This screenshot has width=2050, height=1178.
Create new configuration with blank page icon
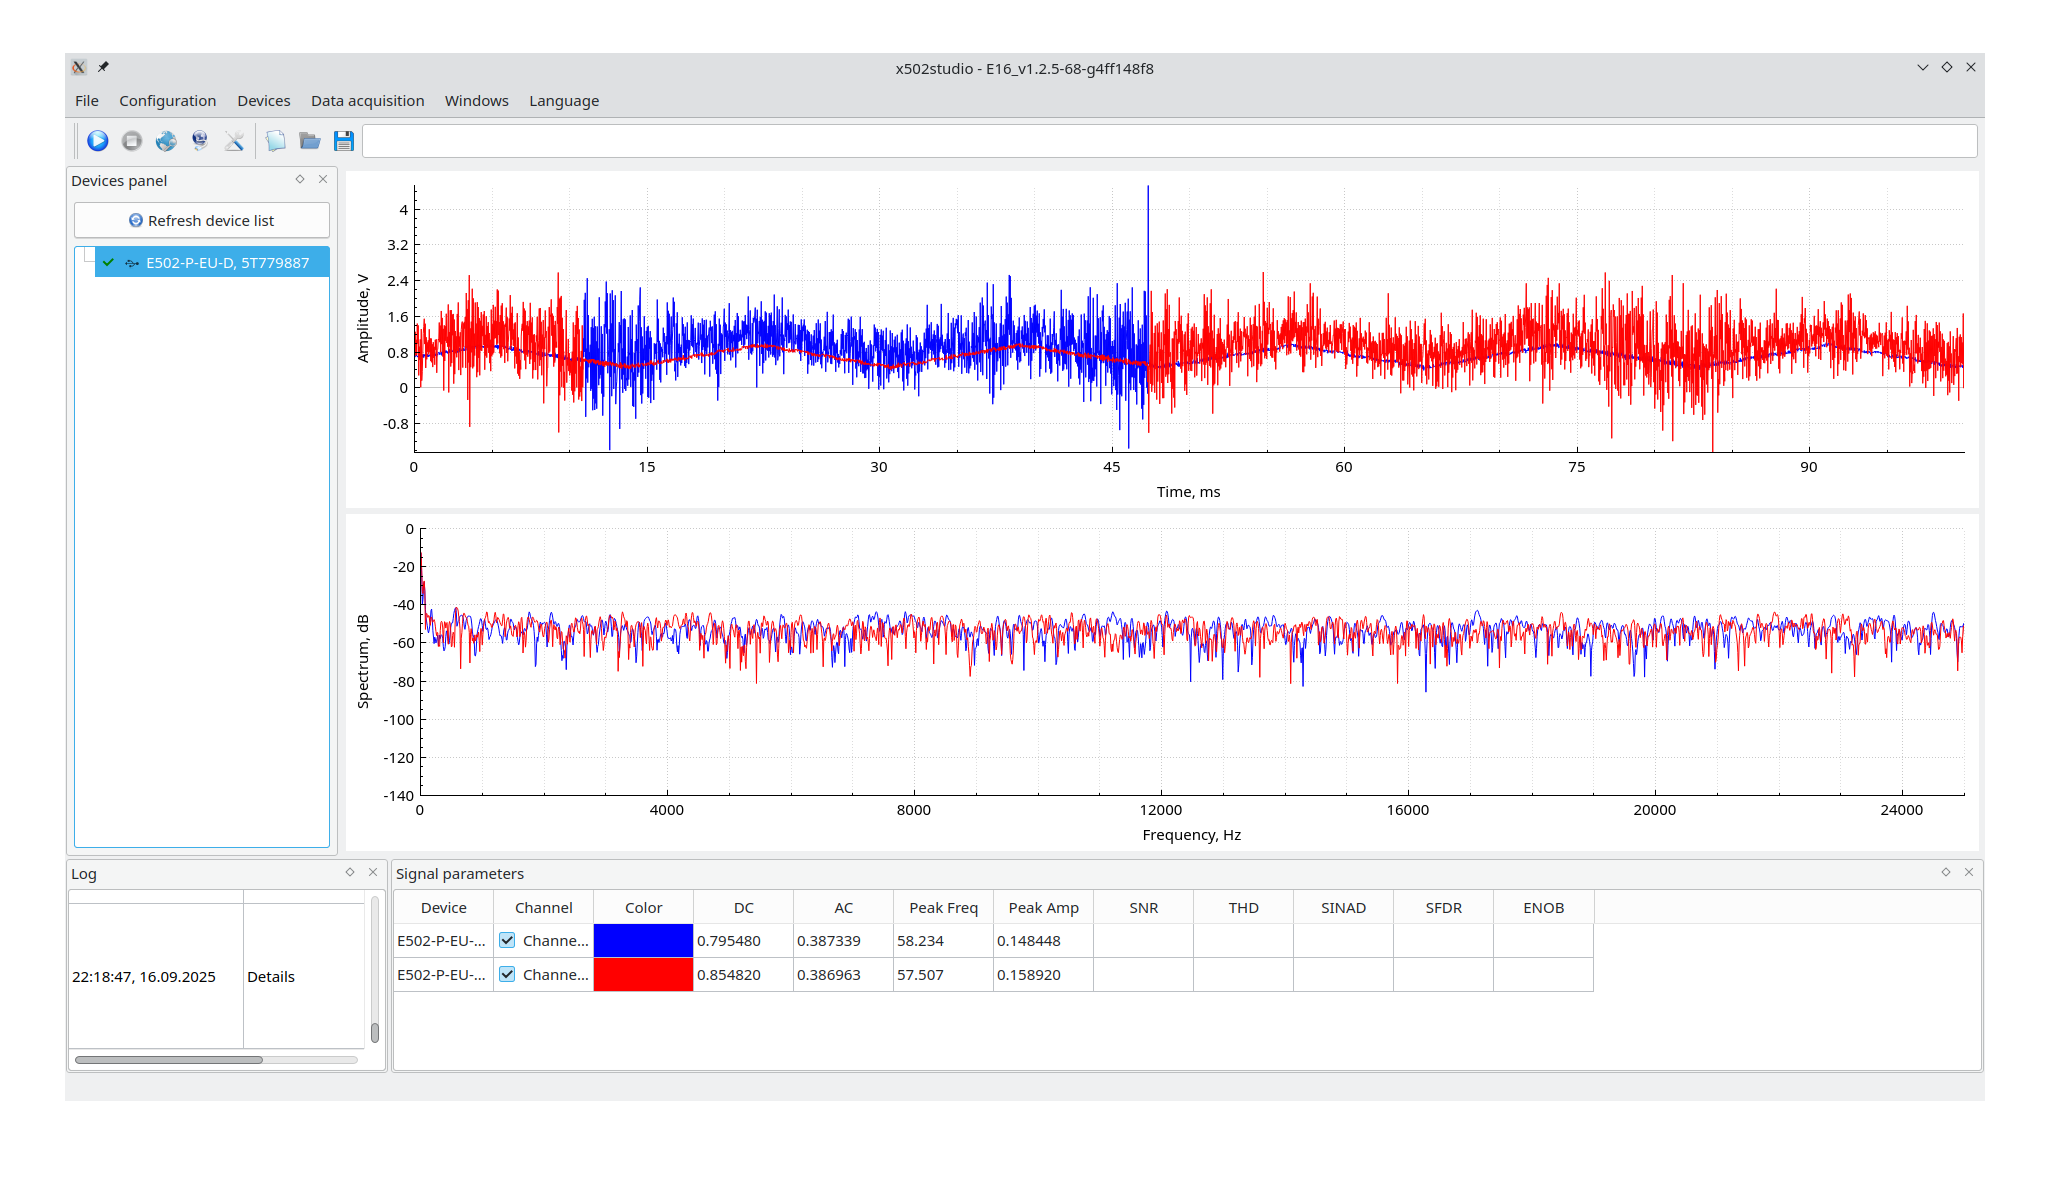point(275,141)
